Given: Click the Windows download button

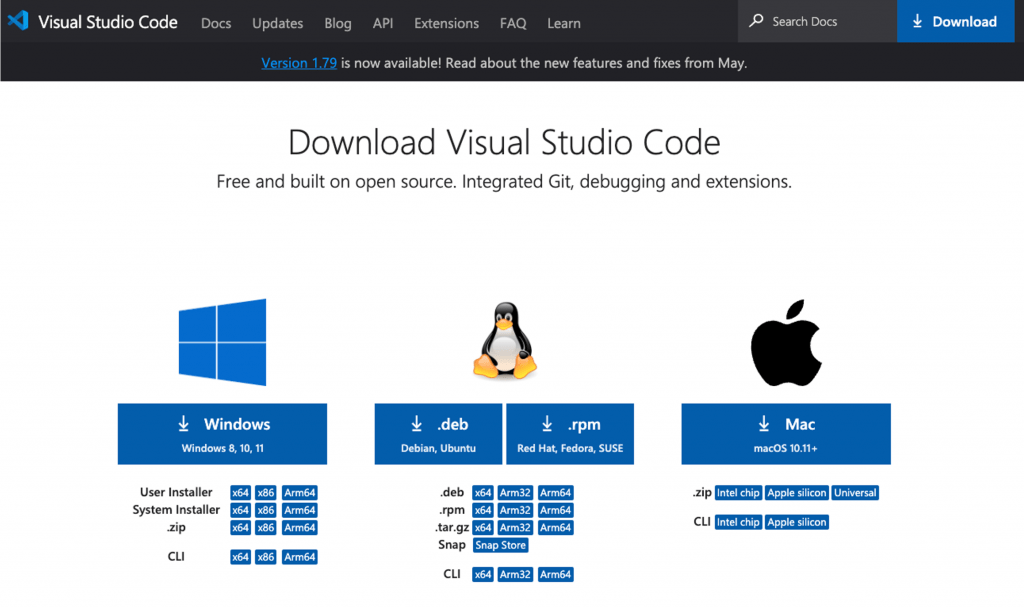Looking at the screenshot, I should coord(222,434).
